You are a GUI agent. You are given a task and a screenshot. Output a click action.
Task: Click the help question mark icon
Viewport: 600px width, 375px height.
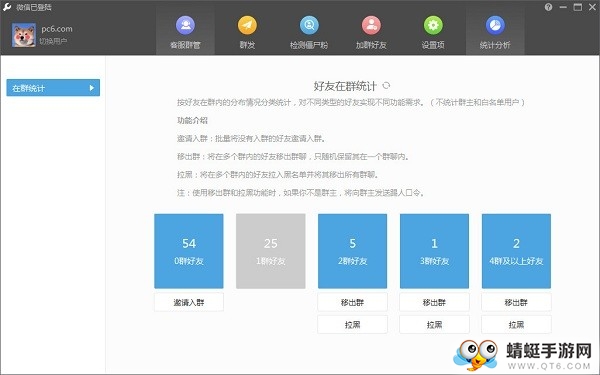[x=548, y=7]
